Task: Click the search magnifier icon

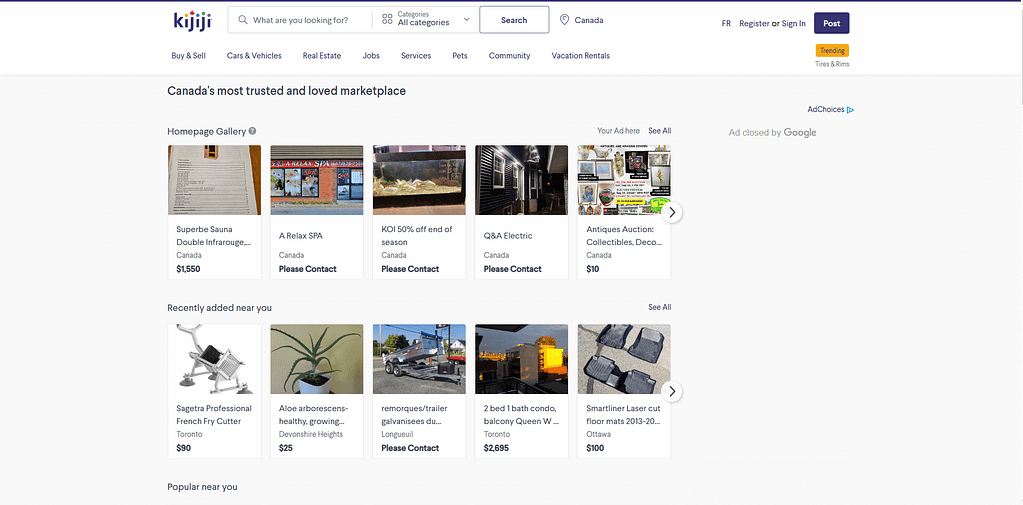Action: (x=243, y=20)
